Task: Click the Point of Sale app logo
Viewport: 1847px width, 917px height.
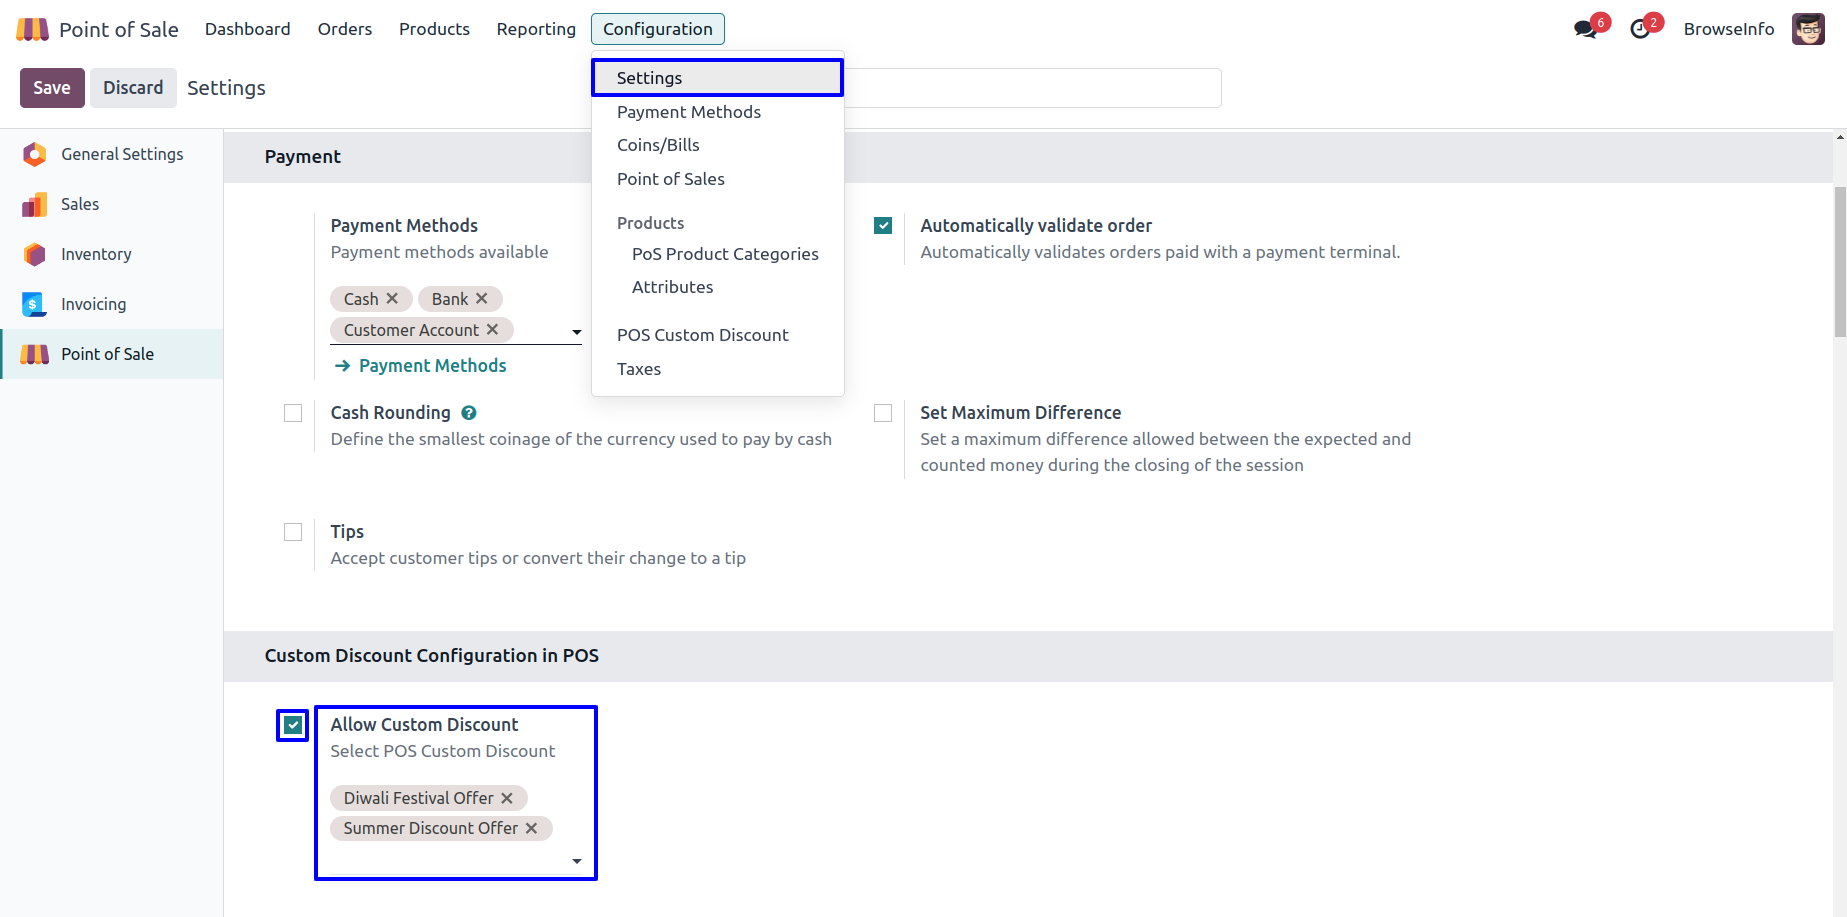Action: coord(32,29)
